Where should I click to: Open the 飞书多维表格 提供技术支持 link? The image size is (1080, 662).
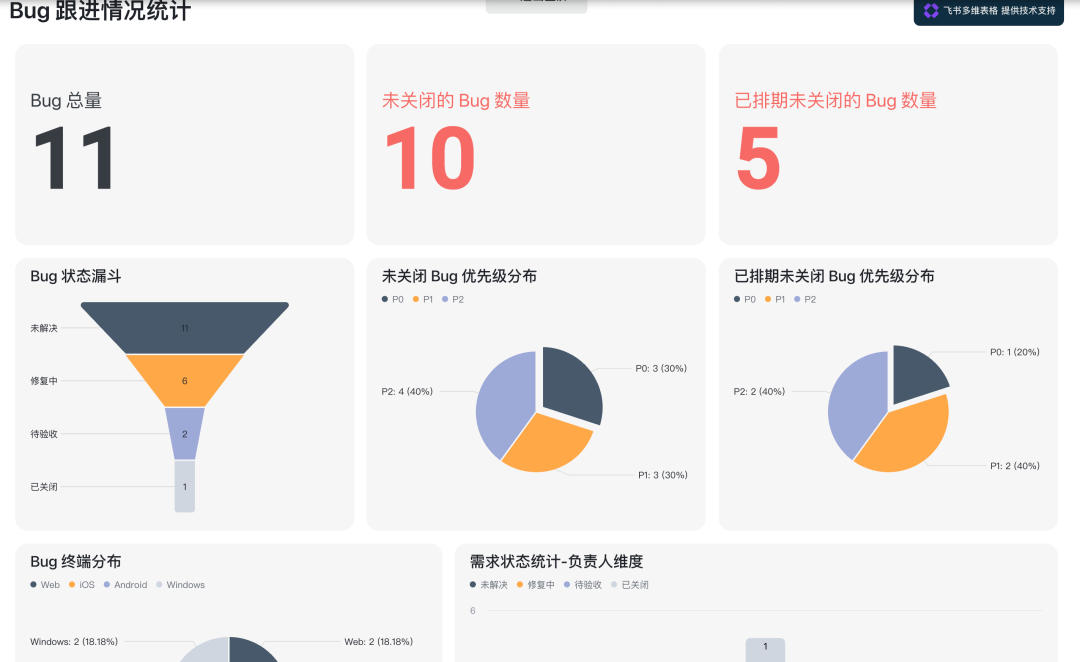click(x=988, y=13)
